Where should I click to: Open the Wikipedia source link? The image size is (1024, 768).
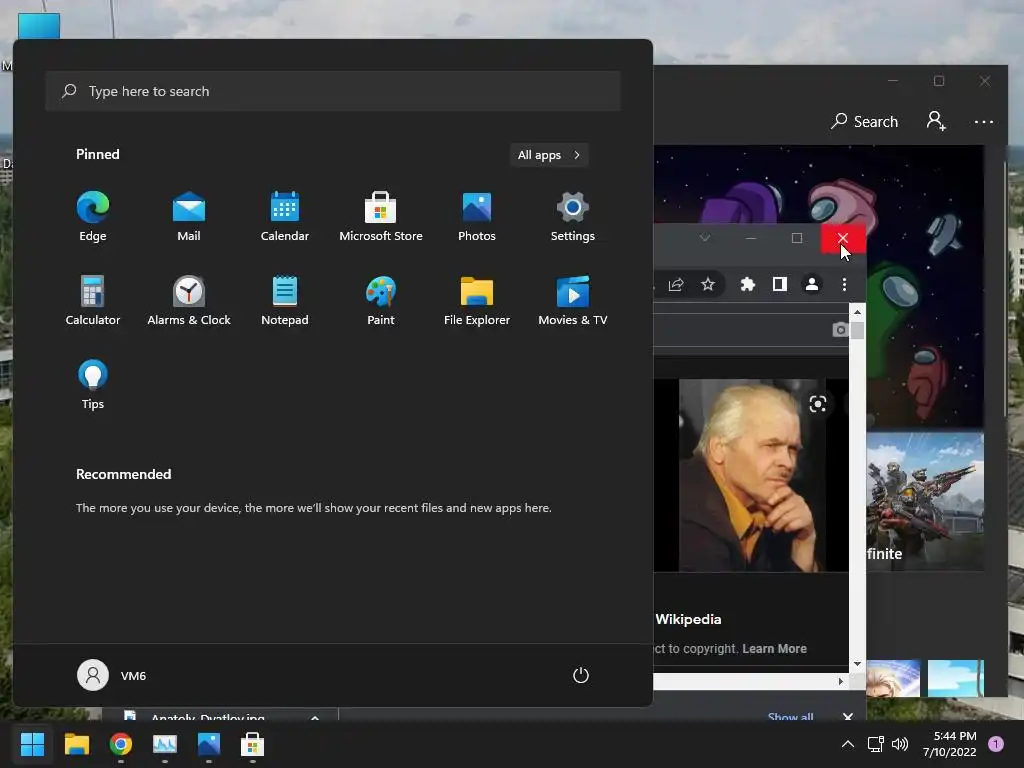pyautogui.click(x=688, y=619)
